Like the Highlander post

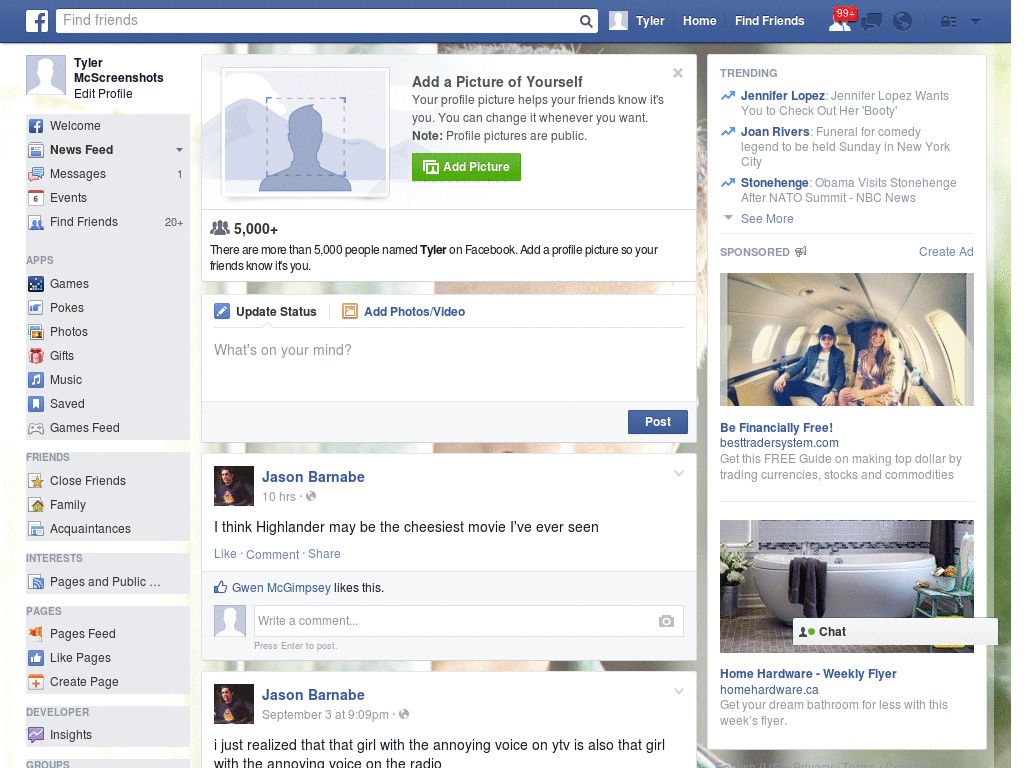[x=225, y=554]
